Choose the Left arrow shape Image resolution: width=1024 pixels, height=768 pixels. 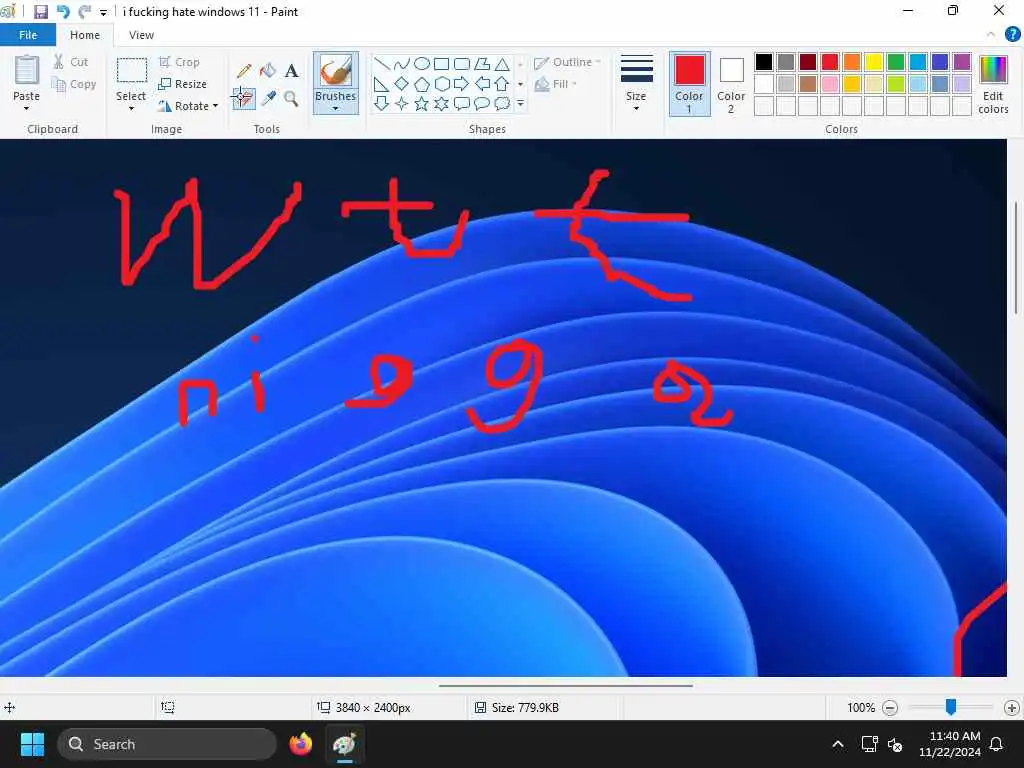482,84
